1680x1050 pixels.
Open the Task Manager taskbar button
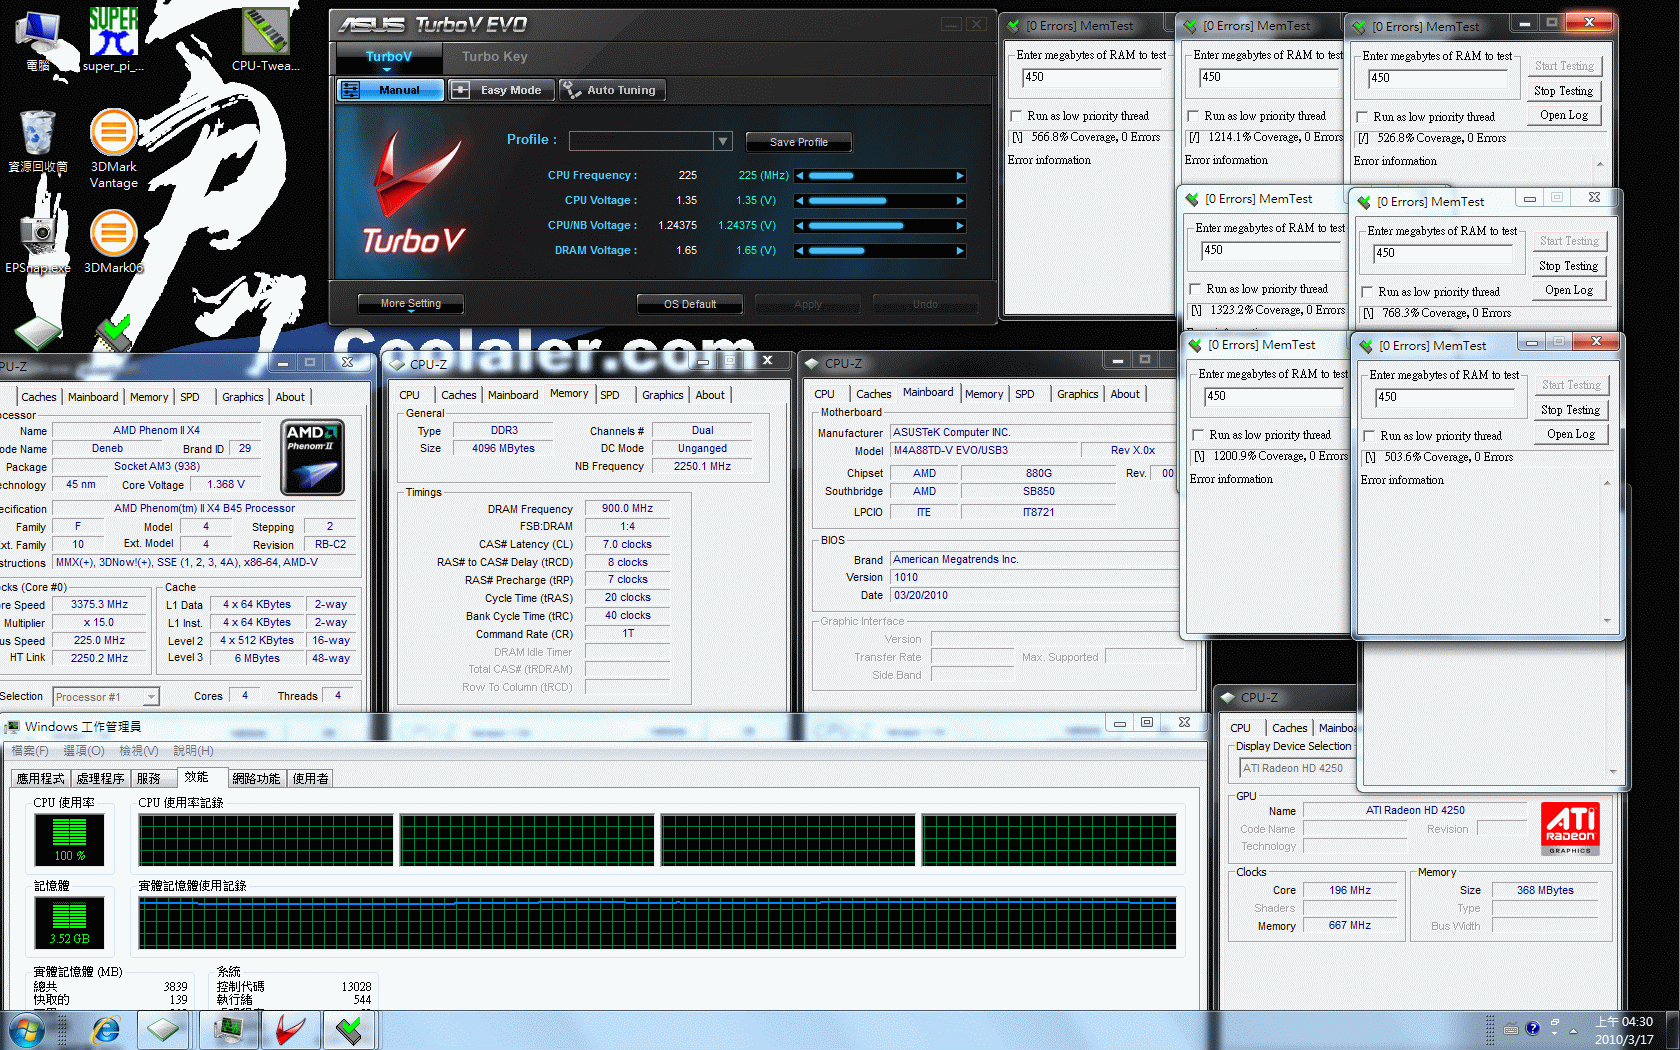[x=229, y=1030]
